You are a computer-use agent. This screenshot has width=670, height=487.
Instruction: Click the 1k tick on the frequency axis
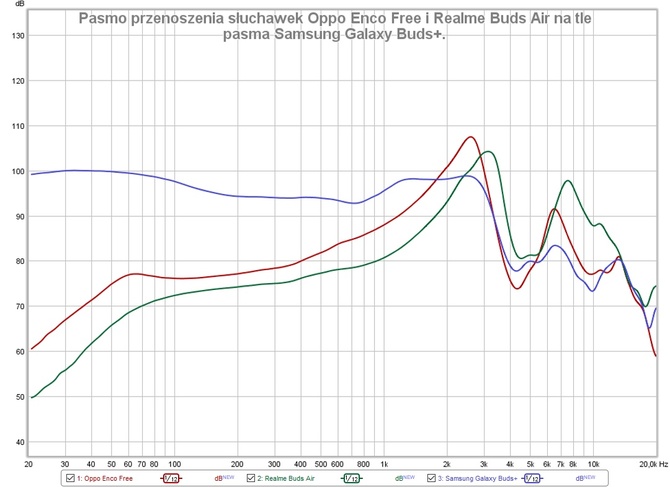point(384,464)
